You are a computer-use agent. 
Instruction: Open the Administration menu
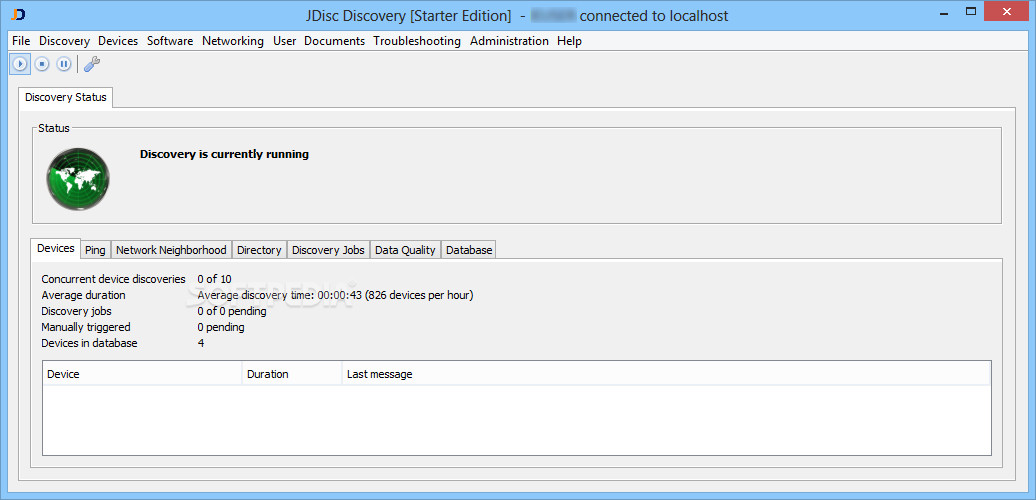509,41
